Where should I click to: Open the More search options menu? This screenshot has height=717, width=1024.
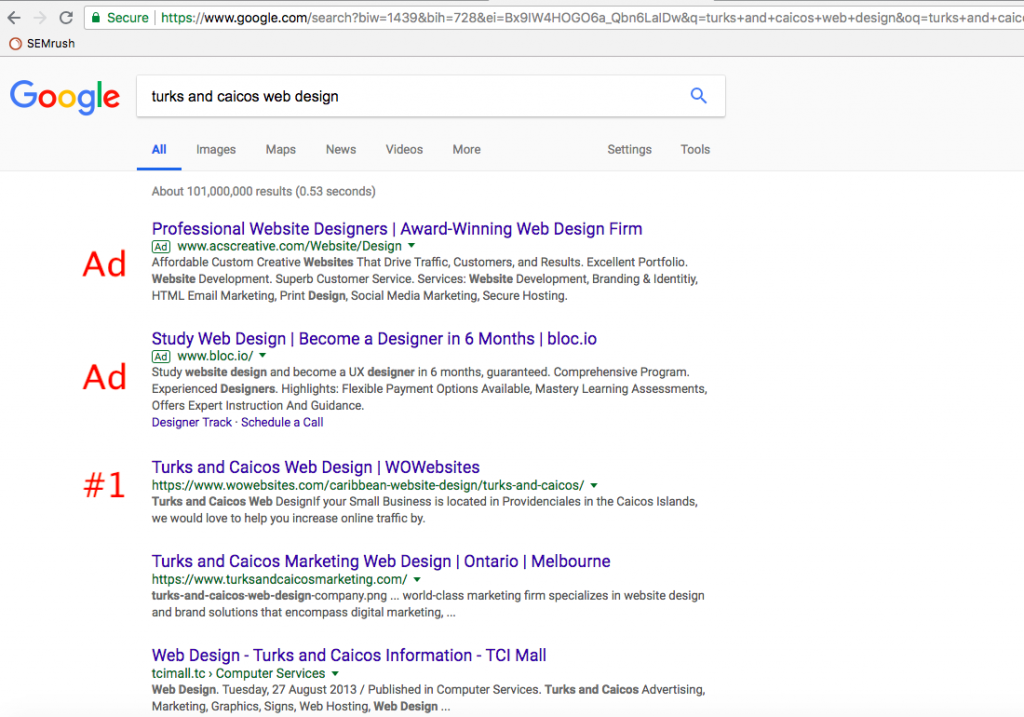coord(466,150)
